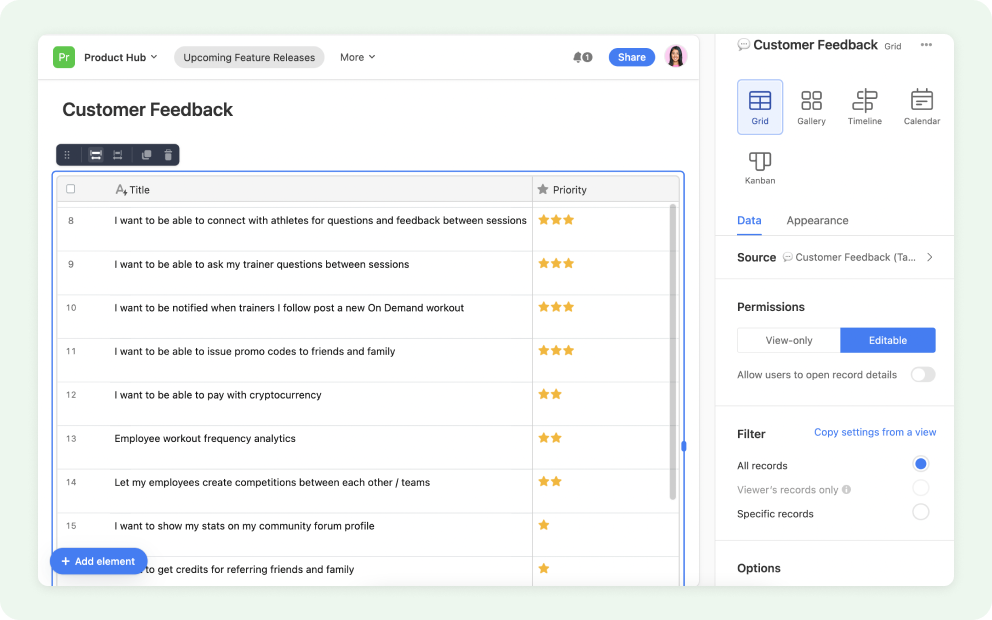Choose the Specific records filter option
Image resolution: width=992 pixels, height=620 pixels.
tap(920, 511)
